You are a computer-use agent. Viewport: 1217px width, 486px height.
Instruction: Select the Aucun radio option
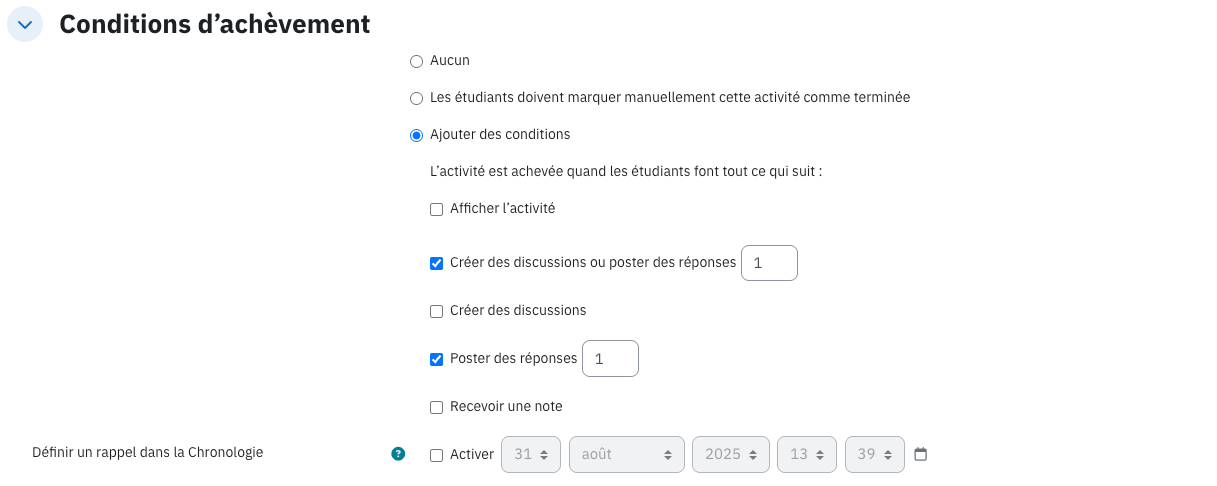coord(417,62)
